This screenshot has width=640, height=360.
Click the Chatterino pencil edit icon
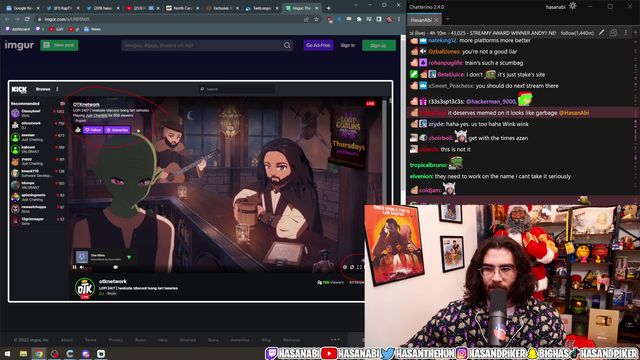(601, 33)
